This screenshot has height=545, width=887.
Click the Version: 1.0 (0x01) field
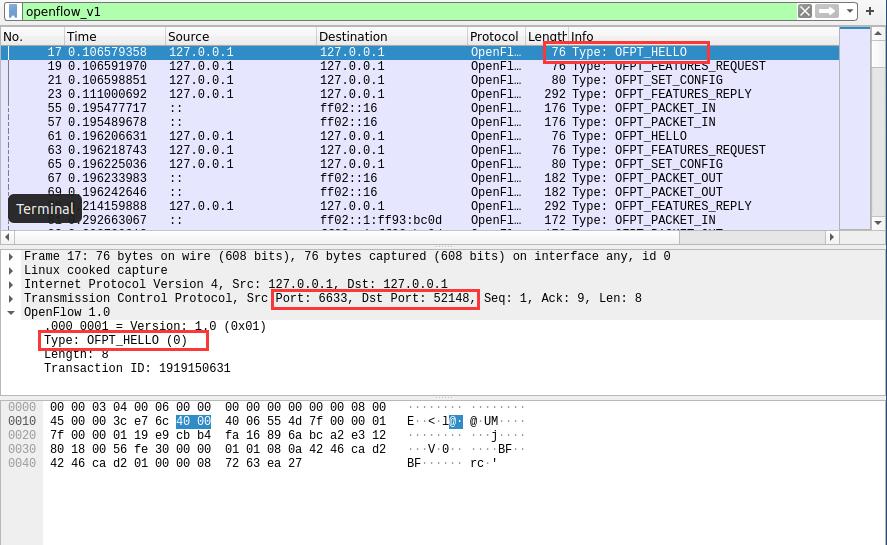[155, 326]
